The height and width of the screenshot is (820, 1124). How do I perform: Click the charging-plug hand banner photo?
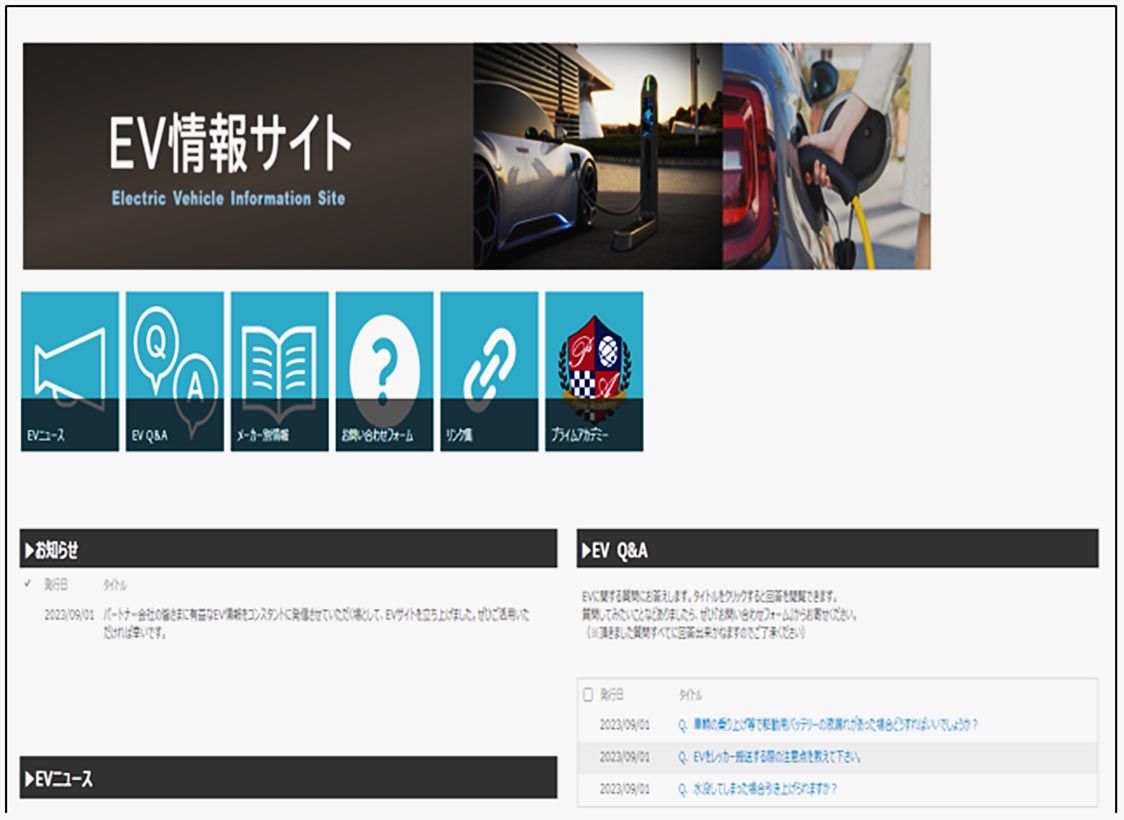coord(826,156)
